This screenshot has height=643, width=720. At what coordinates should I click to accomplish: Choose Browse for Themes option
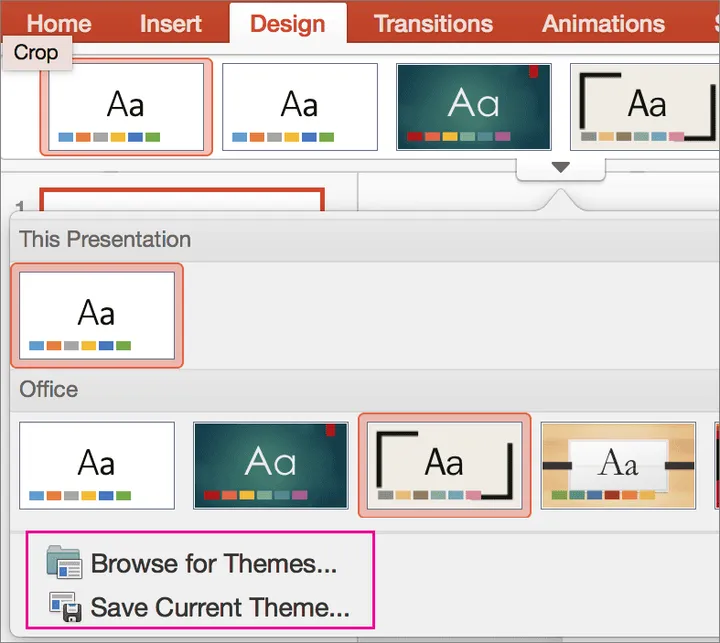213,564
